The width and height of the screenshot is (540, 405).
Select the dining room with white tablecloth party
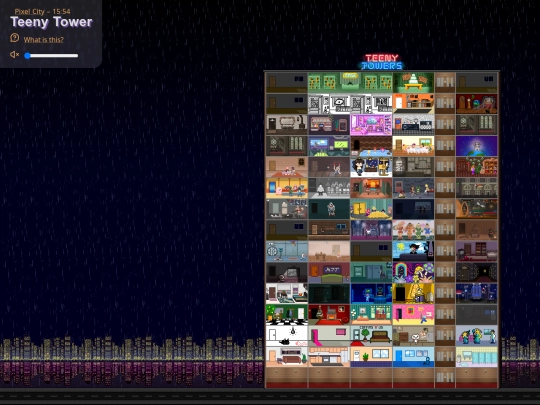[x=413, y=146]
